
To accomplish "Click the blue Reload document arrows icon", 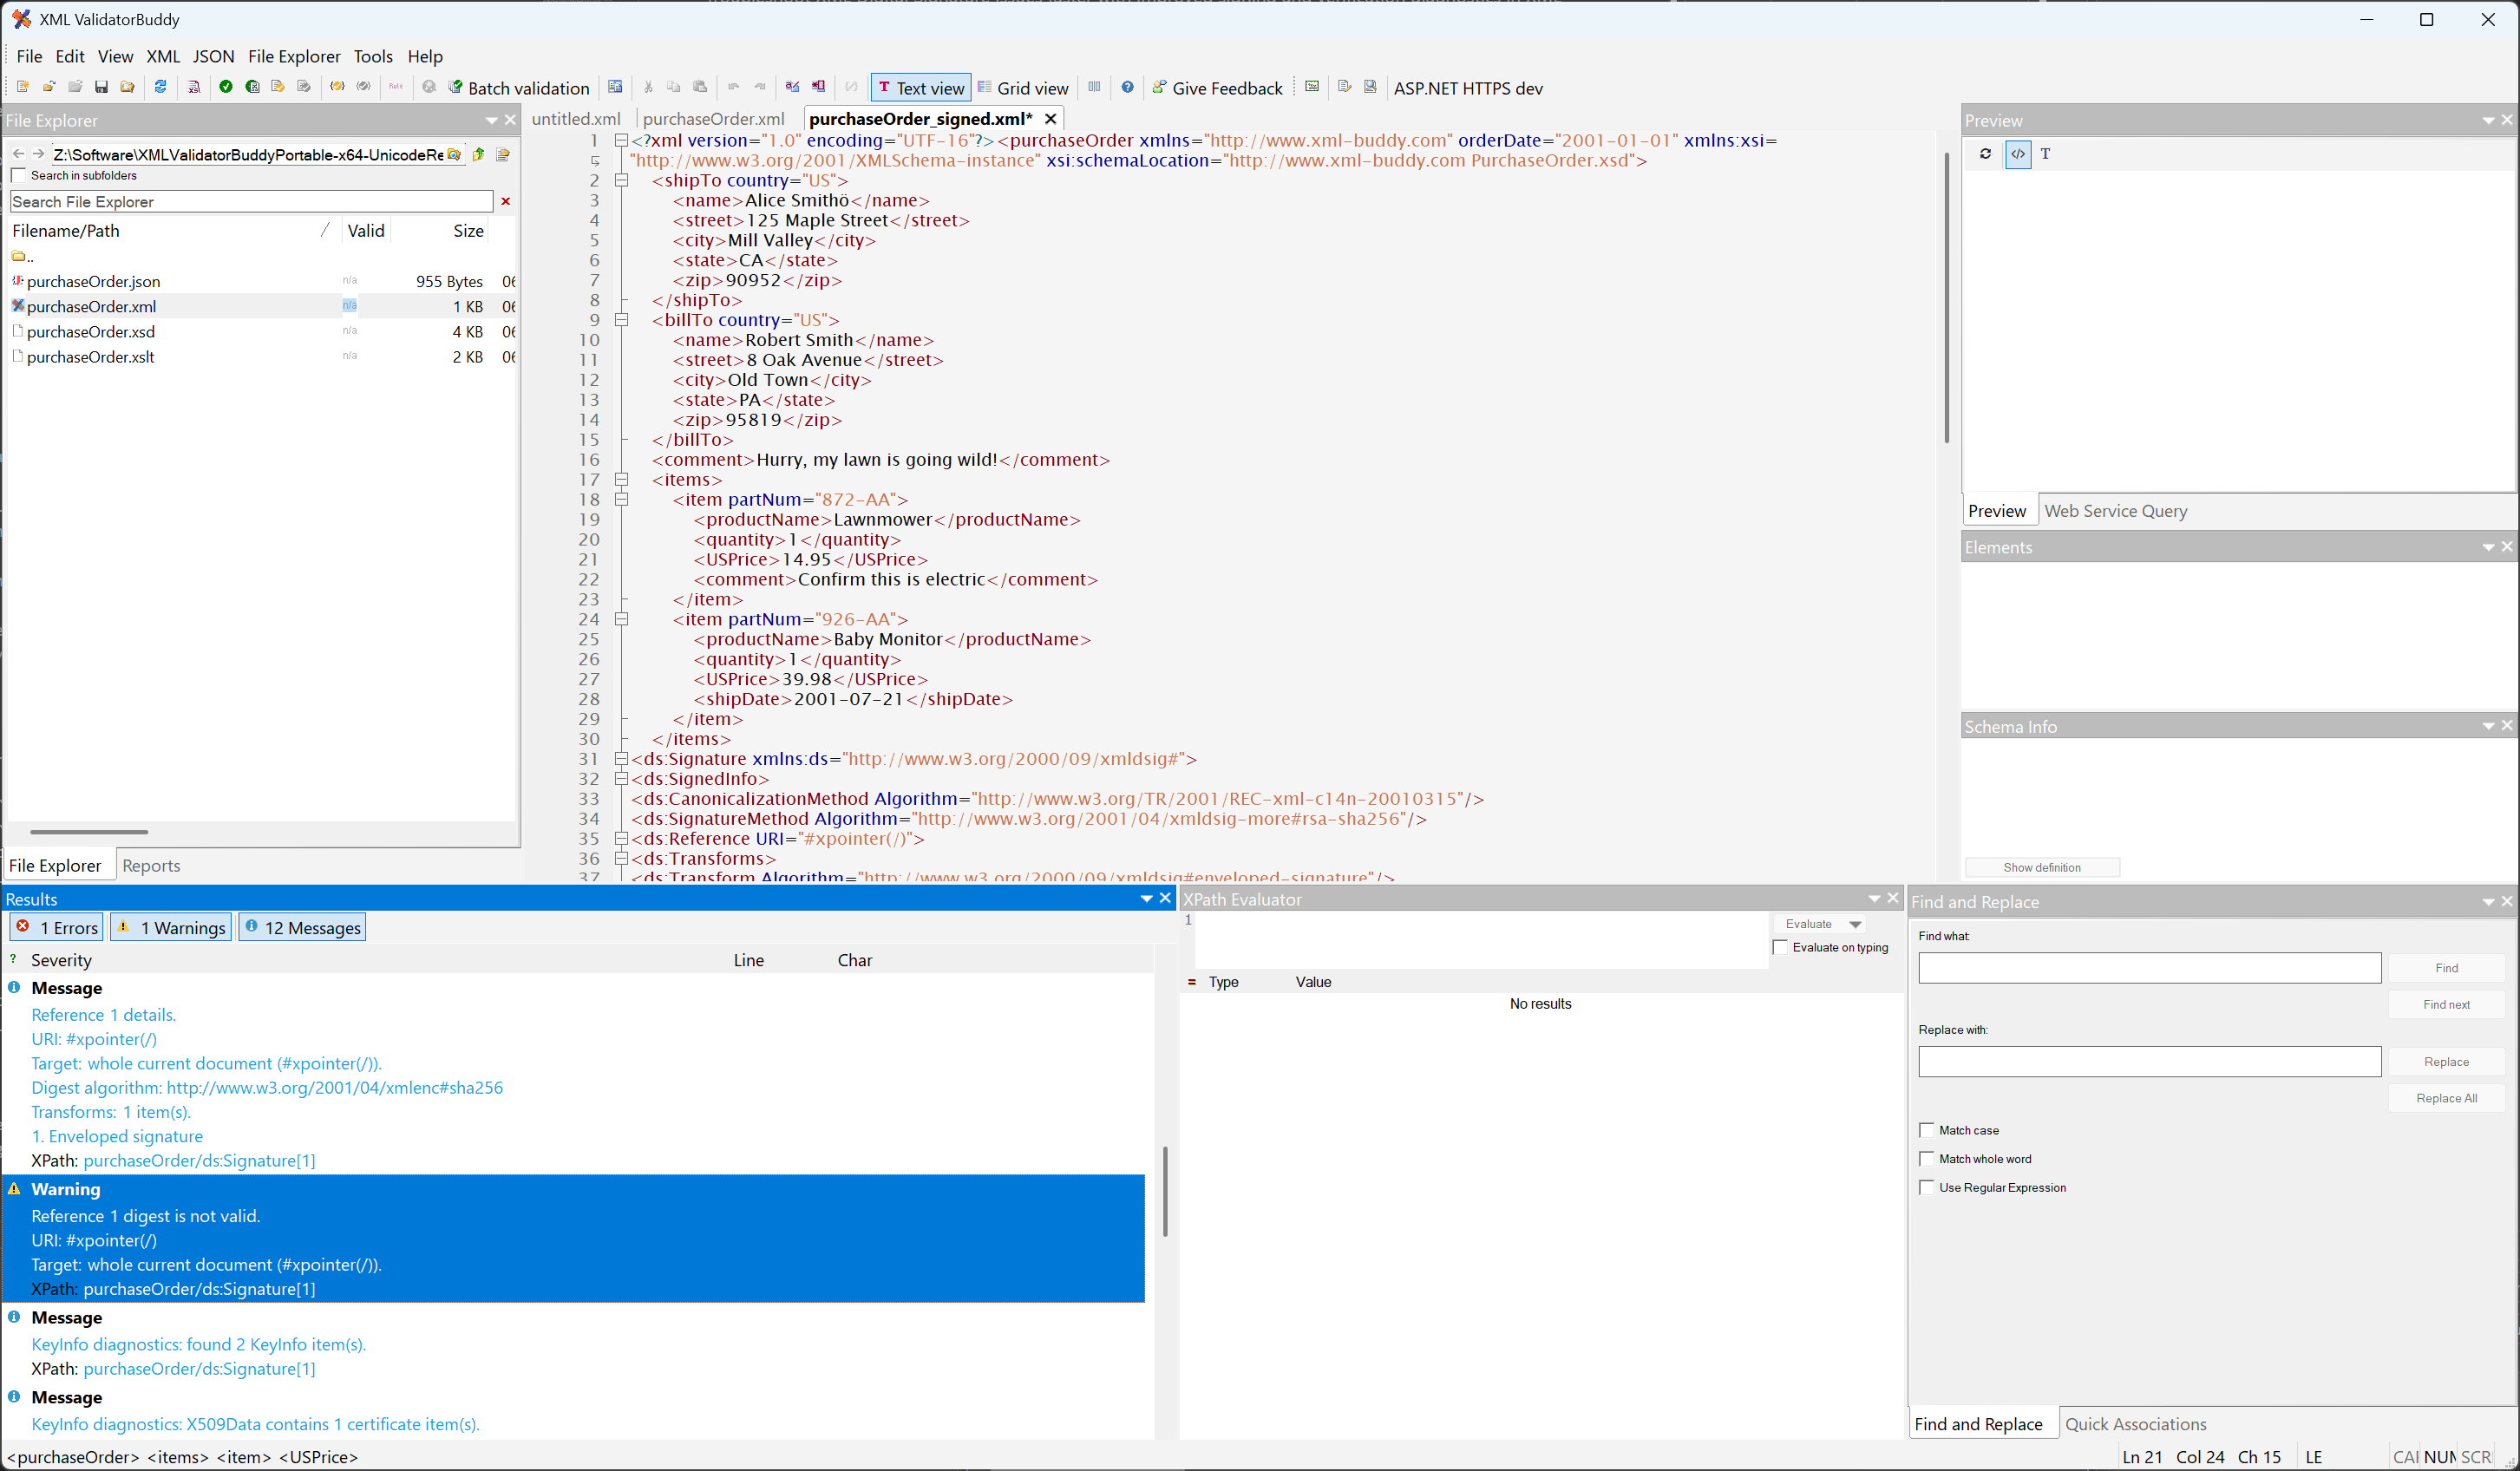I will tap(160, 87).
